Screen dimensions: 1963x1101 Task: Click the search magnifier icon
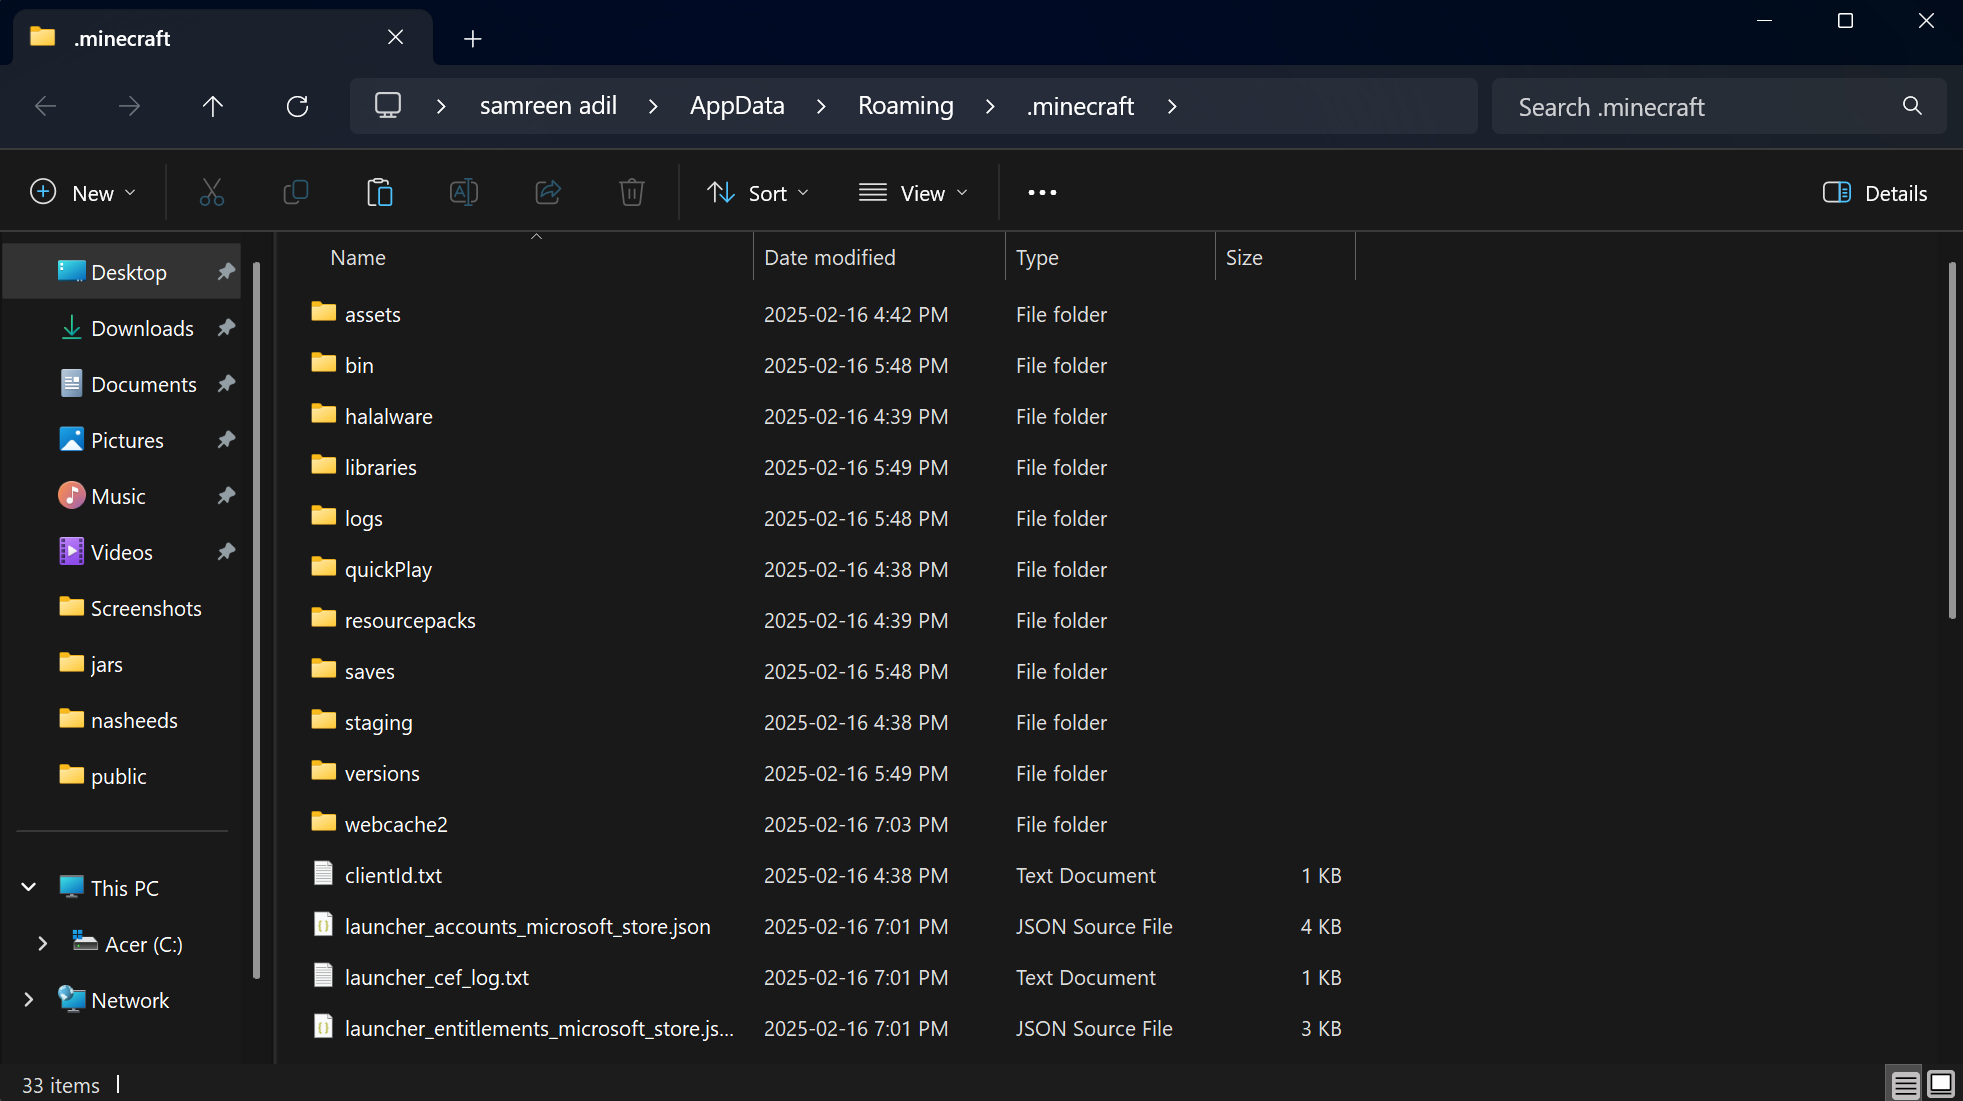point(1912,106)
